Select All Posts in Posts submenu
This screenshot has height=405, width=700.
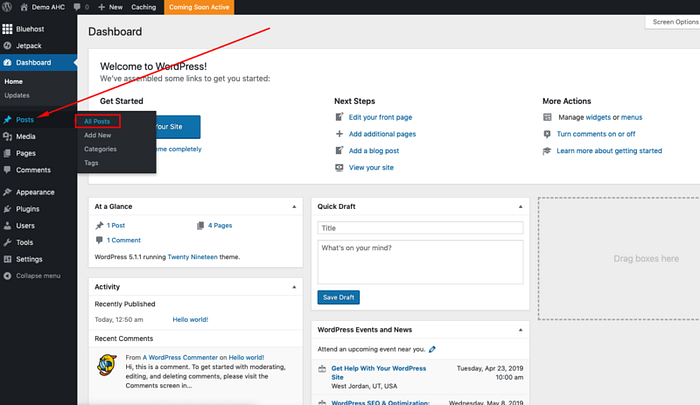(97, 121)
